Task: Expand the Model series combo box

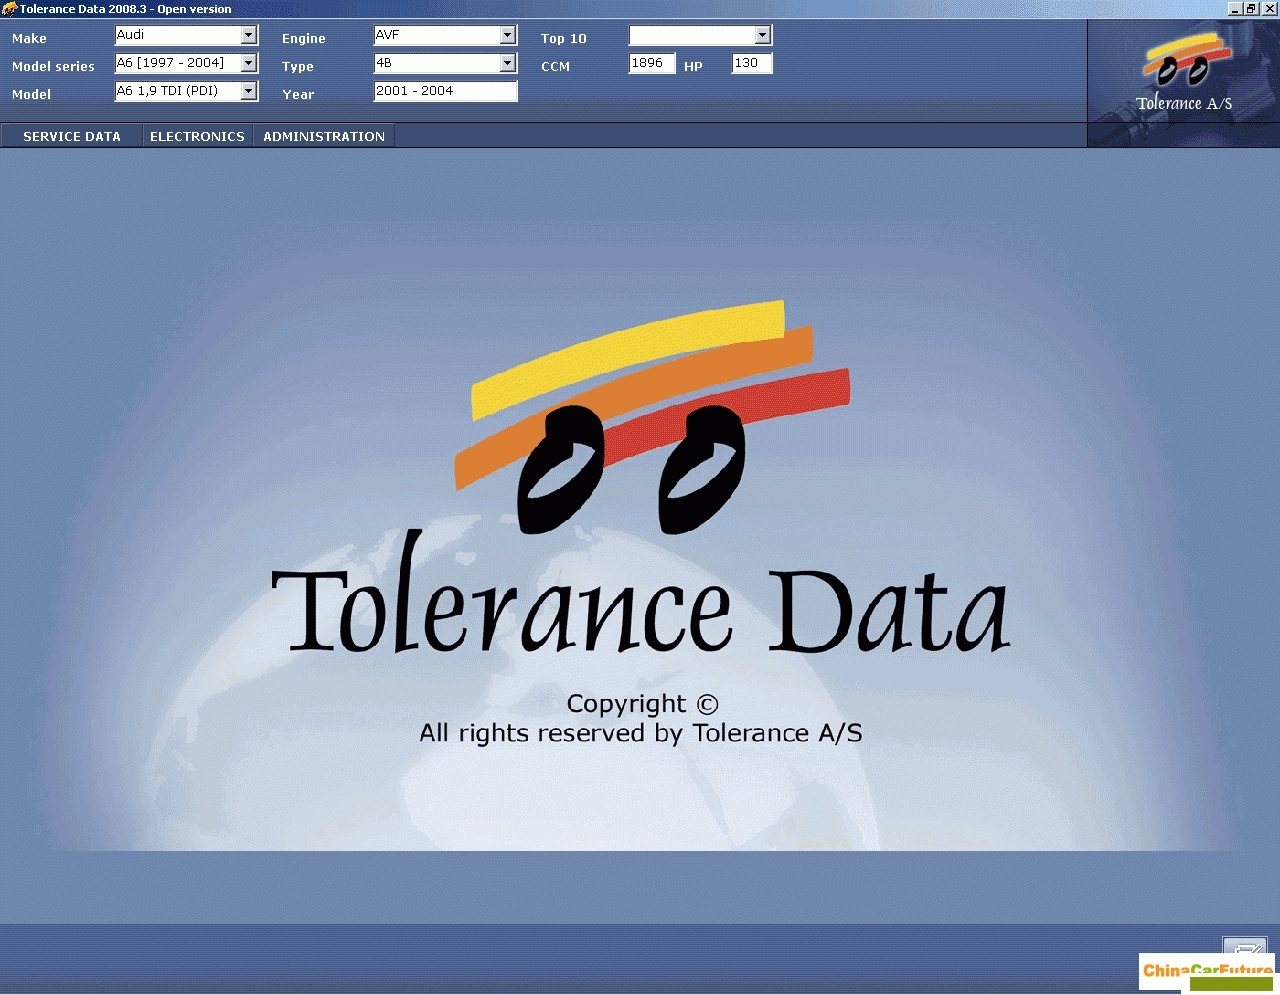Action: [x=186, y=63]
